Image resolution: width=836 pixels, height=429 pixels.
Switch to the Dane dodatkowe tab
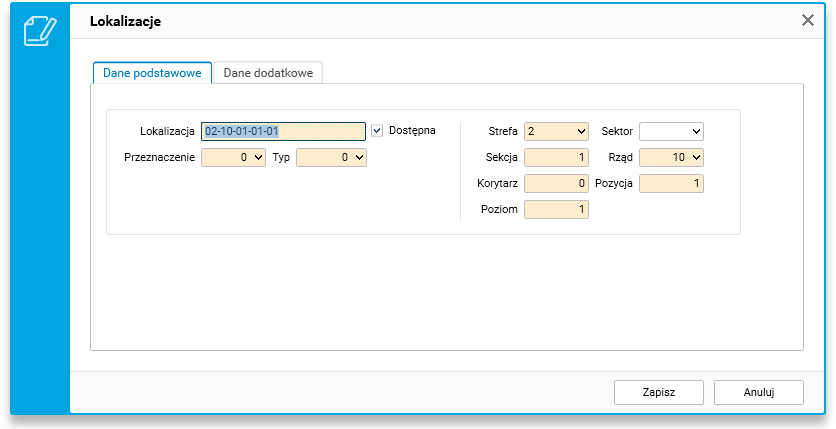coord(267,73)
